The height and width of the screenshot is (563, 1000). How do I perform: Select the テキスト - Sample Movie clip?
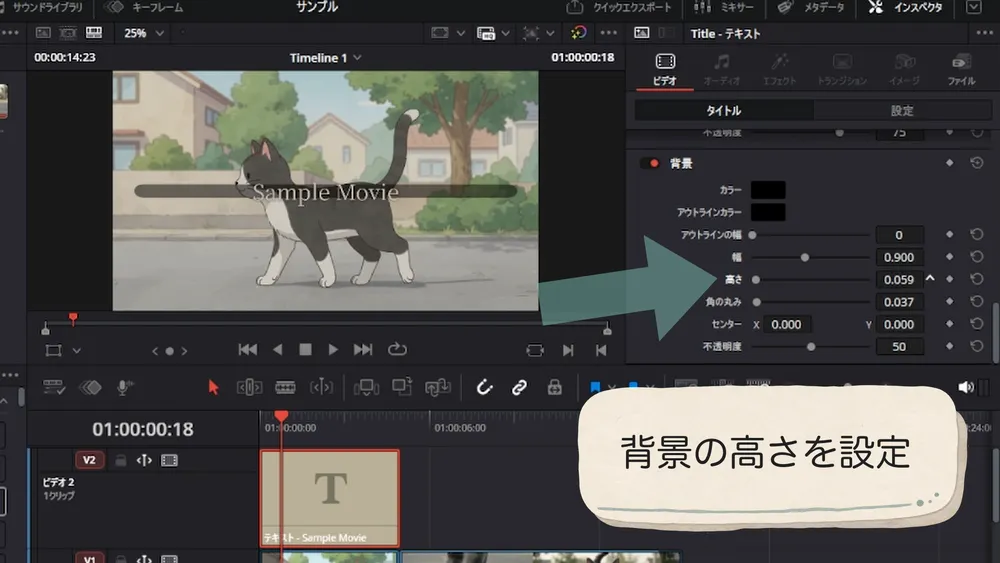[330, 498]
